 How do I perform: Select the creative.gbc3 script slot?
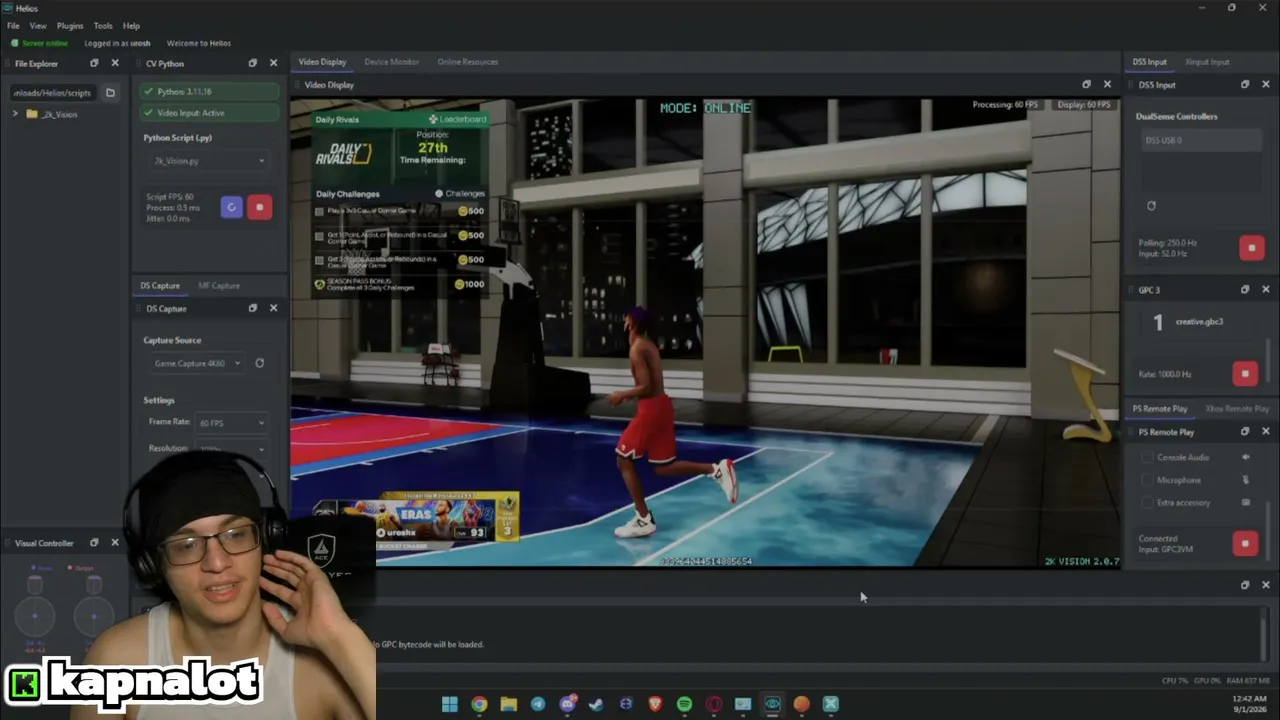[x=1199, y=322]
